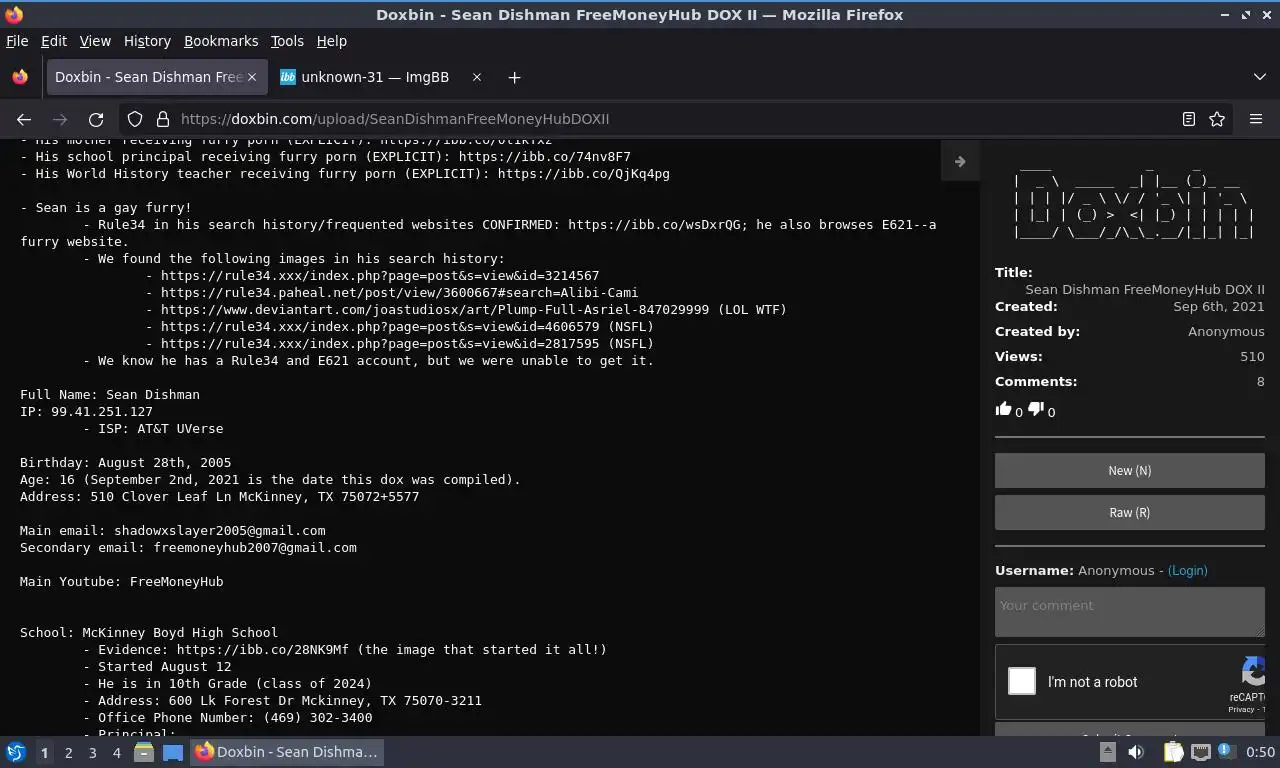Click the Raw (R) button
The image size is (1280, 768).
(1130, 512)
